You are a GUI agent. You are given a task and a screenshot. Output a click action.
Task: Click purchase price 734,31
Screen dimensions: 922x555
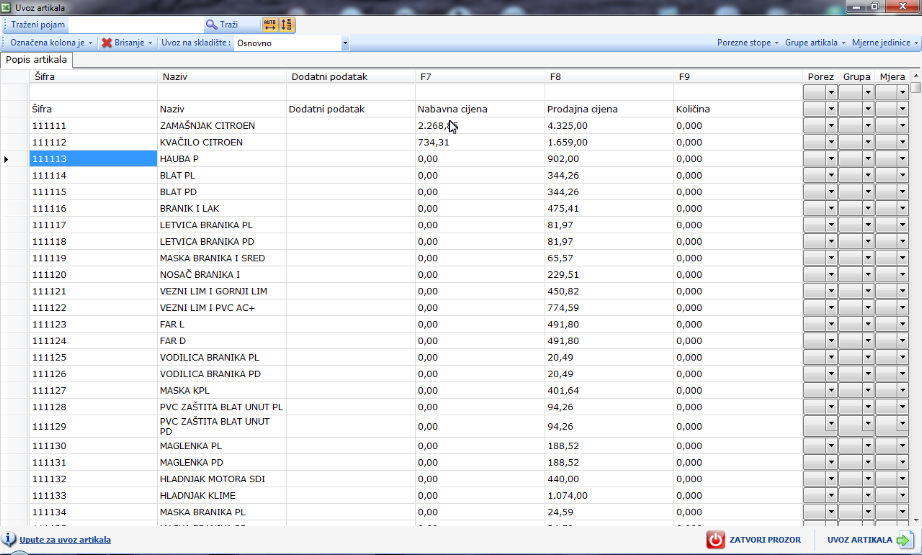click(x=480, y=142)
